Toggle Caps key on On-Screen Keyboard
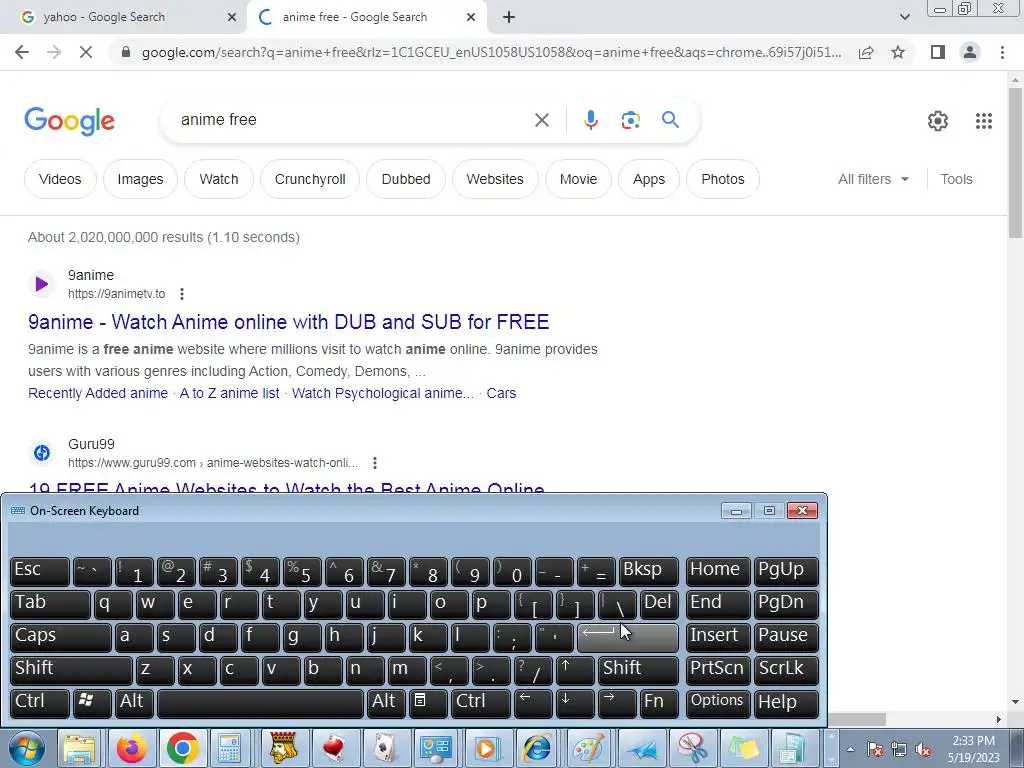The image size is (1024, 768). click(61, 637)
